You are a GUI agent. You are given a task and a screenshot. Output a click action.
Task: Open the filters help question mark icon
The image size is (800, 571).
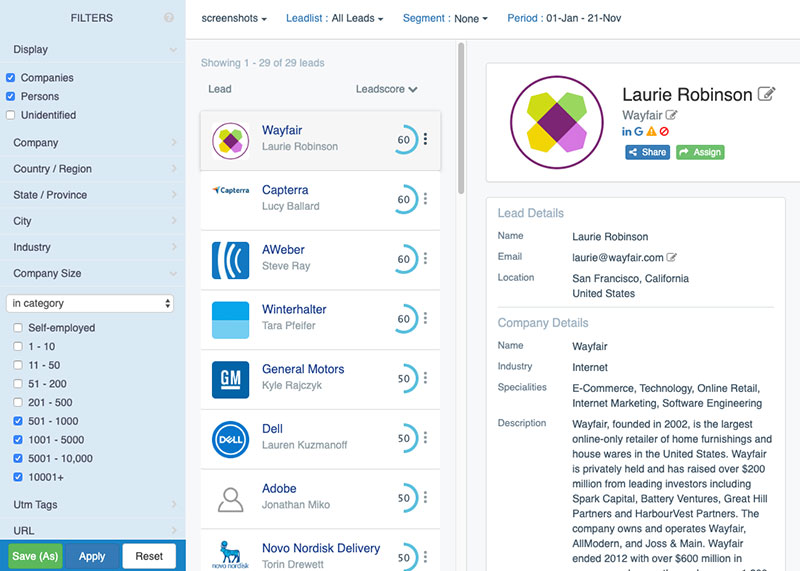(x=169, y=18)
